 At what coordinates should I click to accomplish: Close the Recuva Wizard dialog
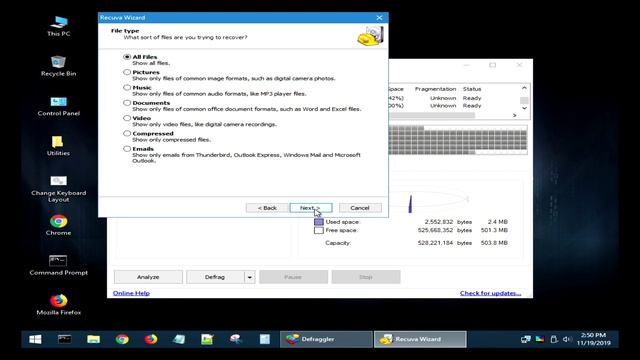[379, 18]
